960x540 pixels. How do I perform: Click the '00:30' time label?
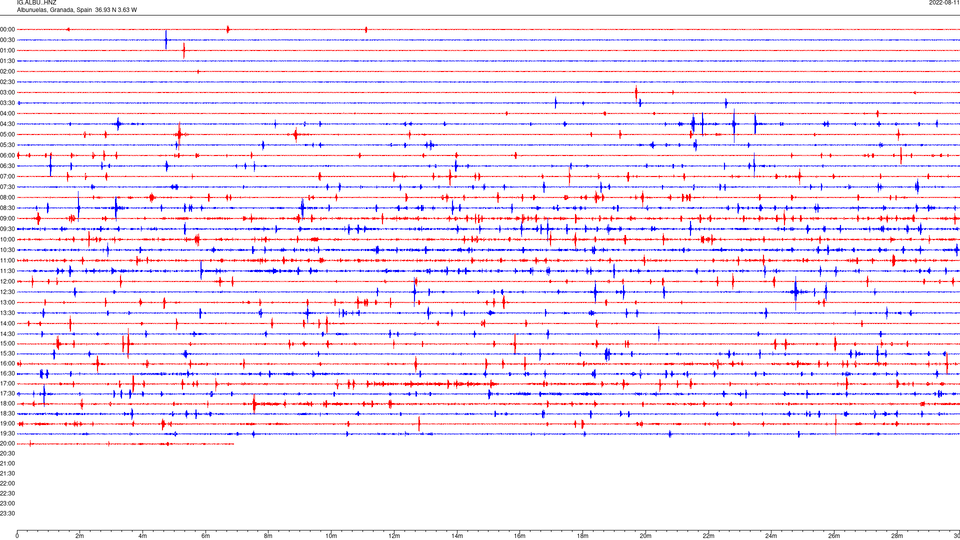[8, 40]
